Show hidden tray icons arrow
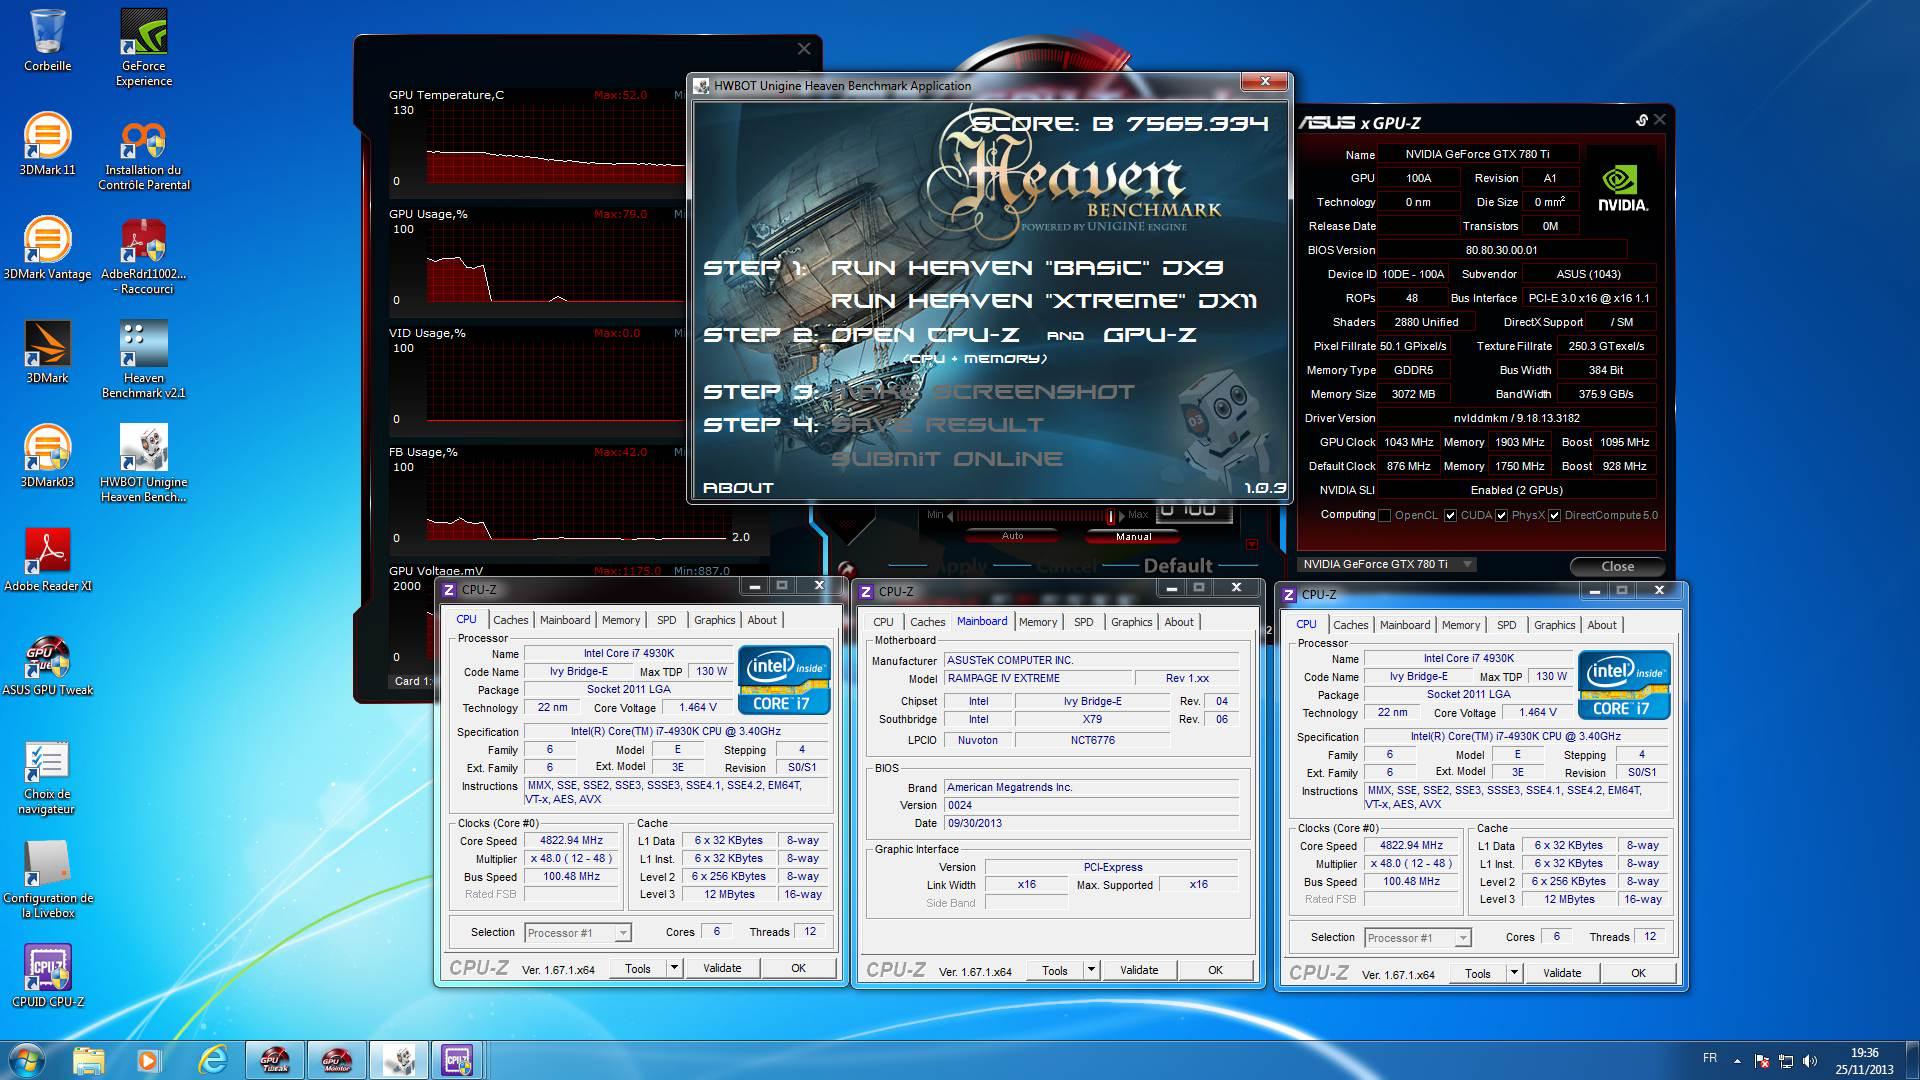The image size is (1920, 1080). 1737,1061
